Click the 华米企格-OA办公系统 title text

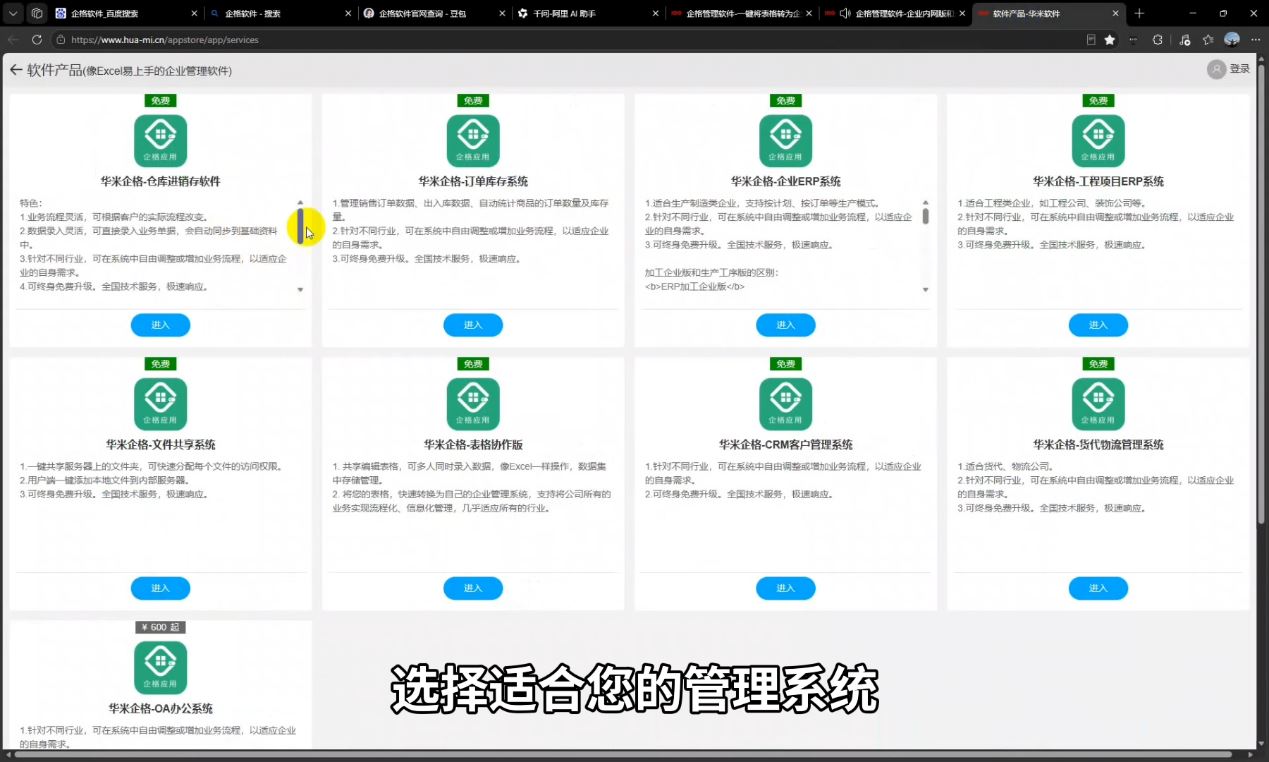[160, 708]
